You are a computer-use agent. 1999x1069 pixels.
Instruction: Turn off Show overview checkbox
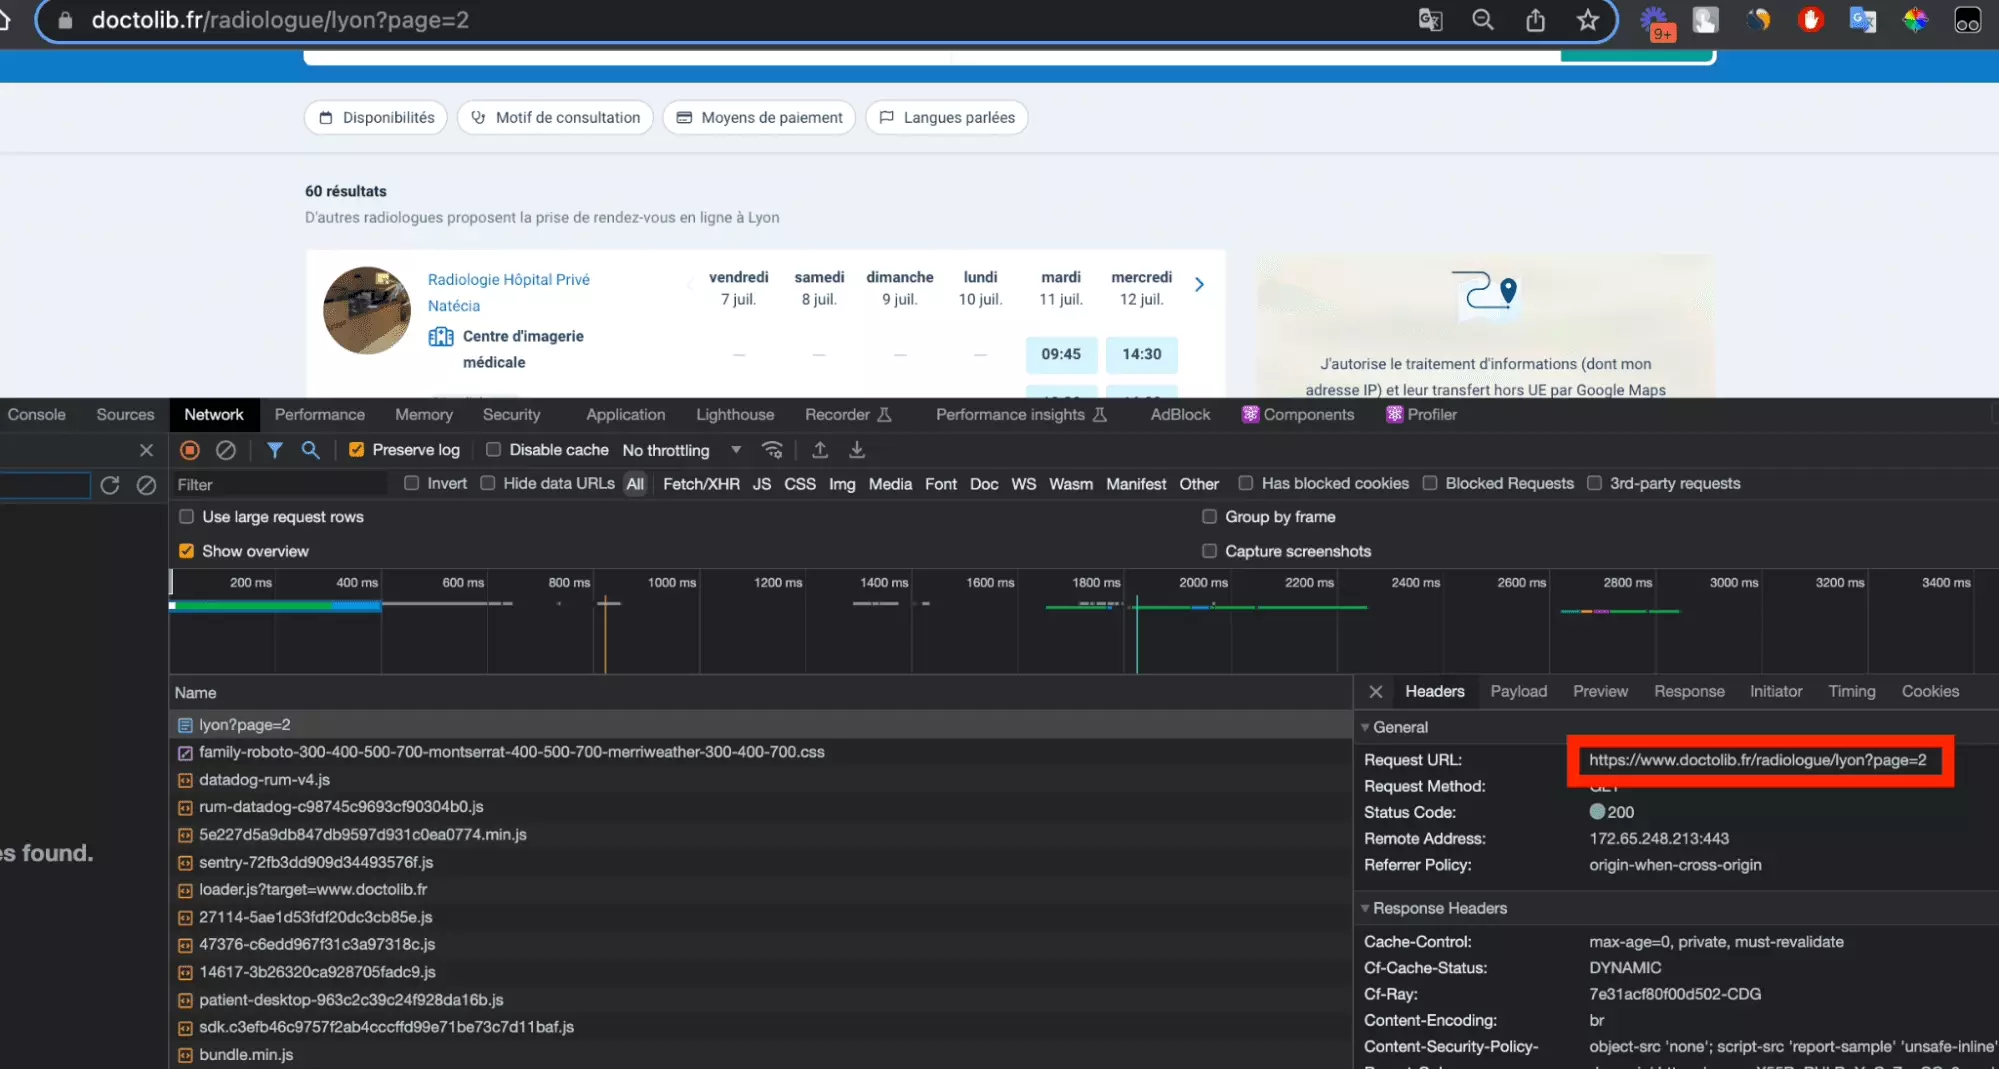coord(186,551)
